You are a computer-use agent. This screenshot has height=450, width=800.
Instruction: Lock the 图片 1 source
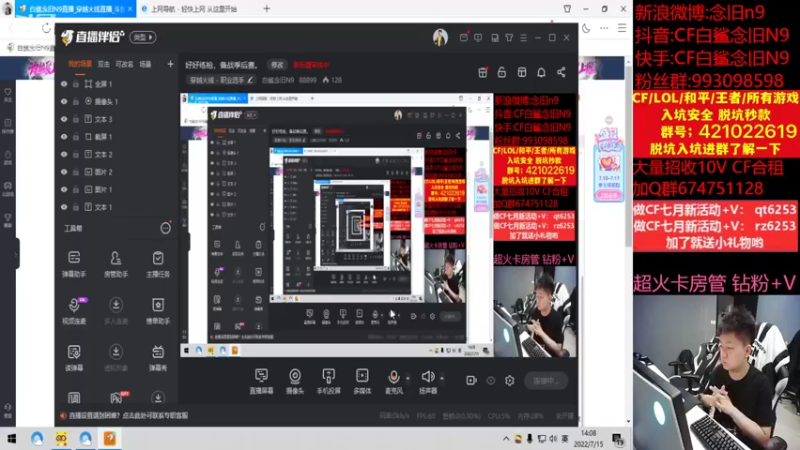[76, 189]
